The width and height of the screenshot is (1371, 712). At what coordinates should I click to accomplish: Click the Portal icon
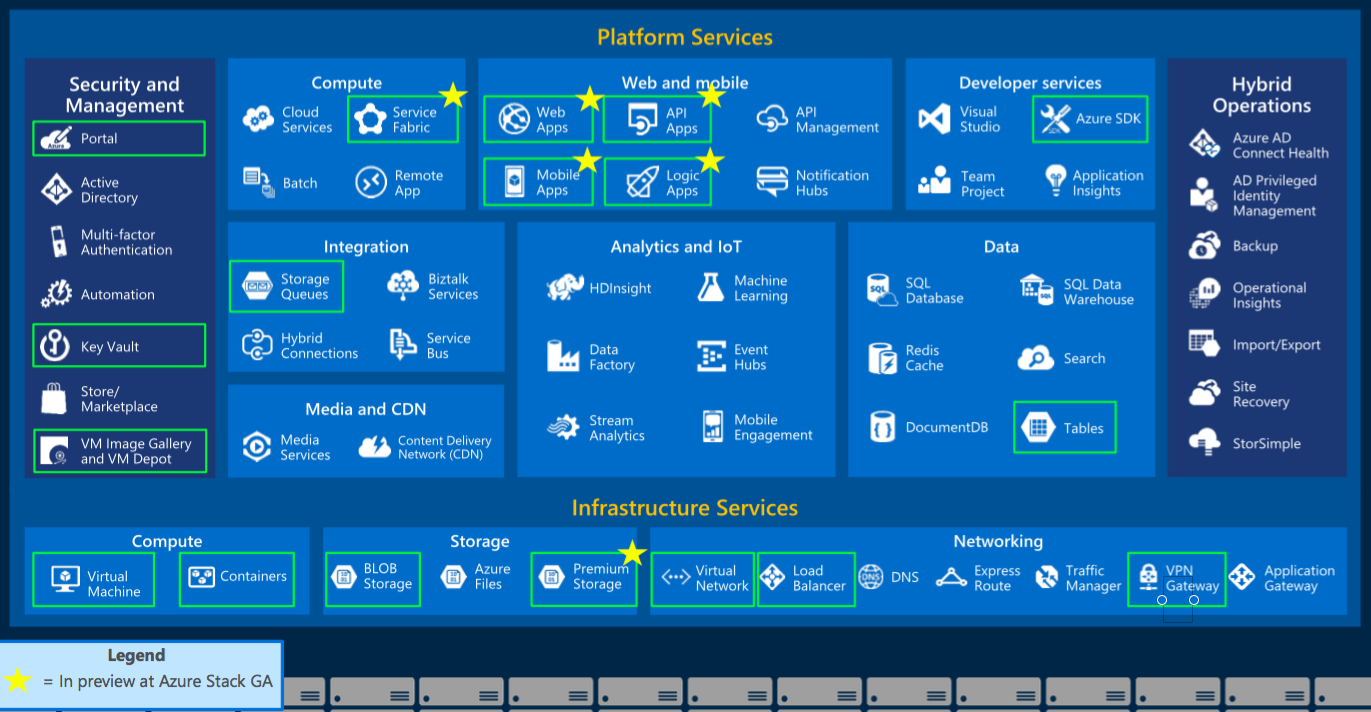[x=54, y=139]
